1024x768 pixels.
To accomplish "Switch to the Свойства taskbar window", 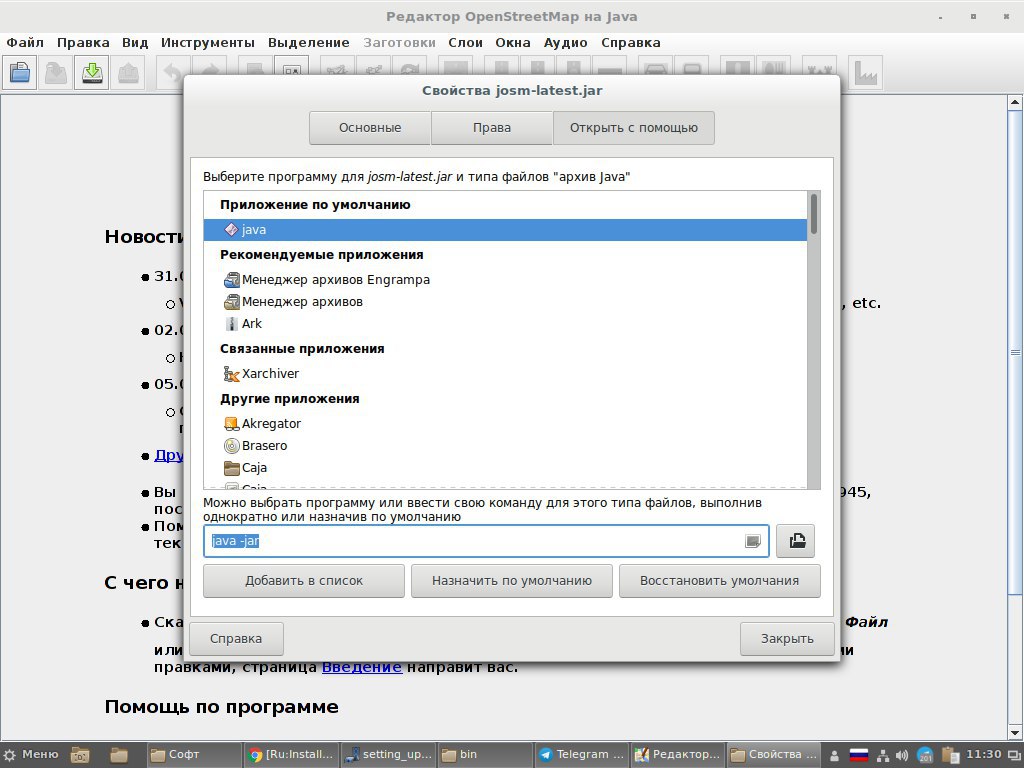I will [x=774, y=755].
